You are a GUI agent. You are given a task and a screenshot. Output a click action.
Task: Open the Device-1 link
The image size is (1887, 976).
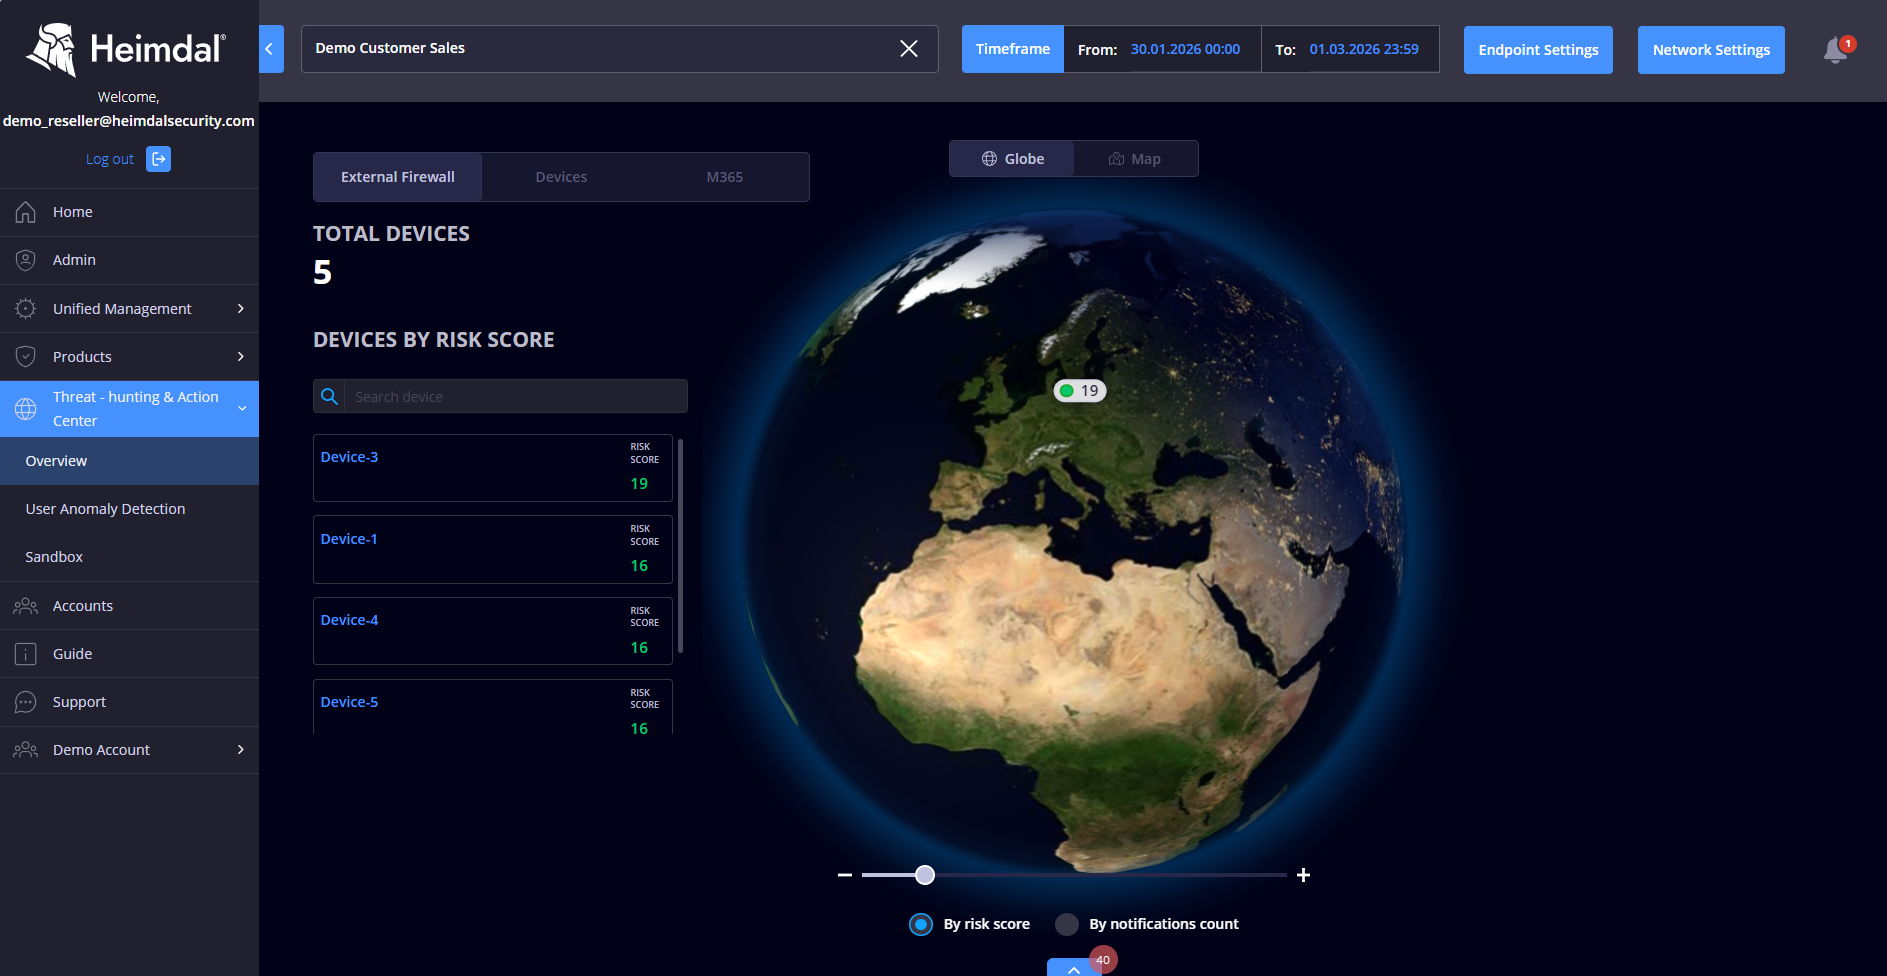point(349,539)
